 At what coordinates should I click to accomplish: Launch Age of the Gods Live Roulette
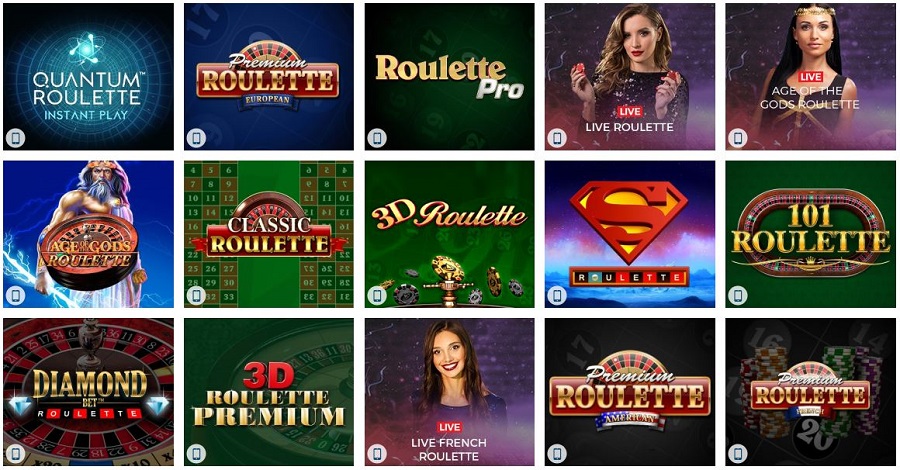pyautogui.click(x=810, y=77)
